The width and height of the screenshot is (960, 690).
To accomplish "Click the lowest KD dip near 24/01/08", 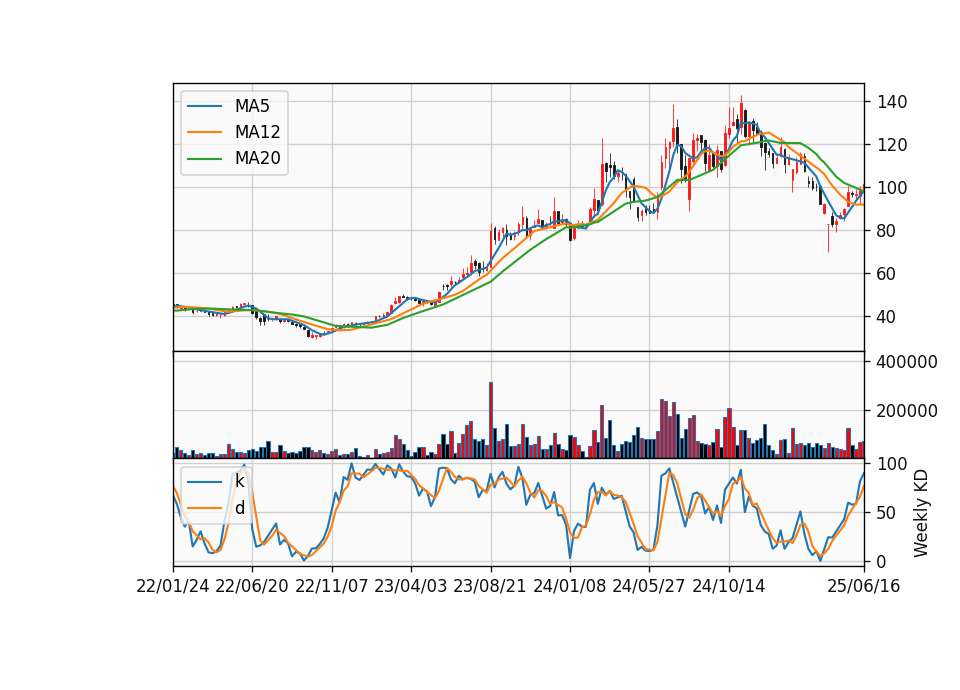I will pos(570,556).
